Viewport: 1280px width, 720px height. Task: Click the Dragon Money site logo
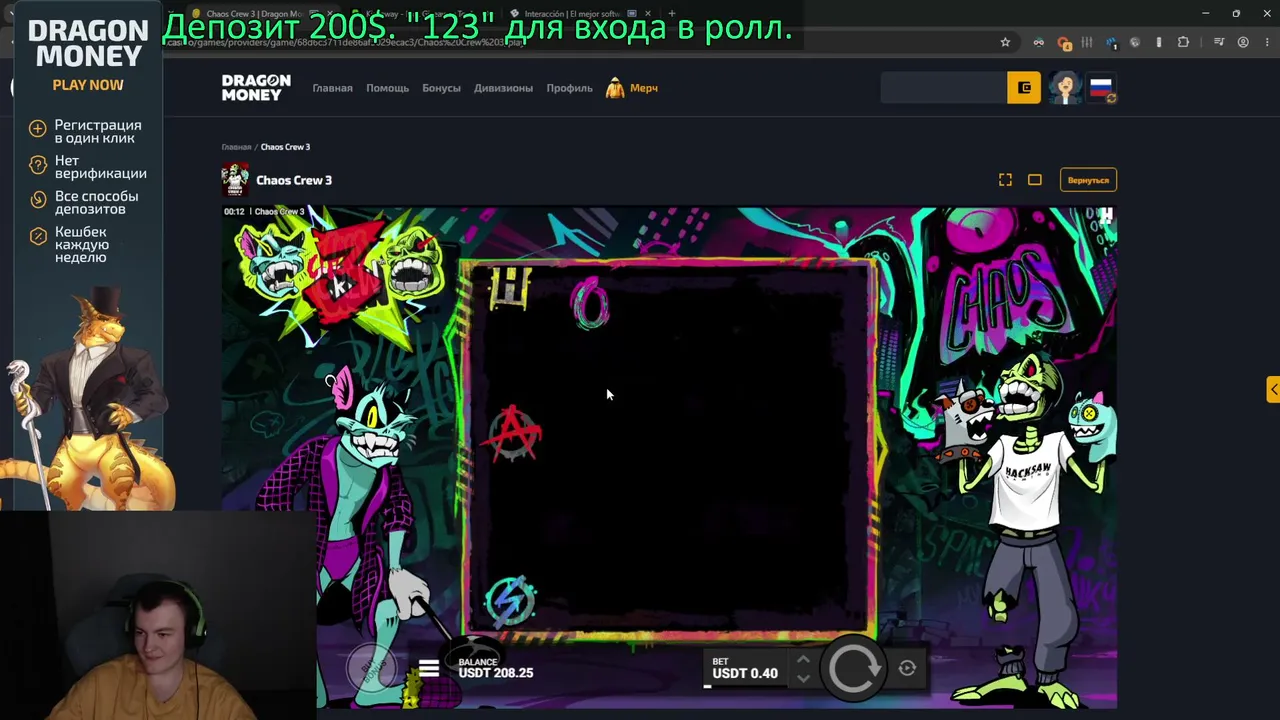pos(256,88)
